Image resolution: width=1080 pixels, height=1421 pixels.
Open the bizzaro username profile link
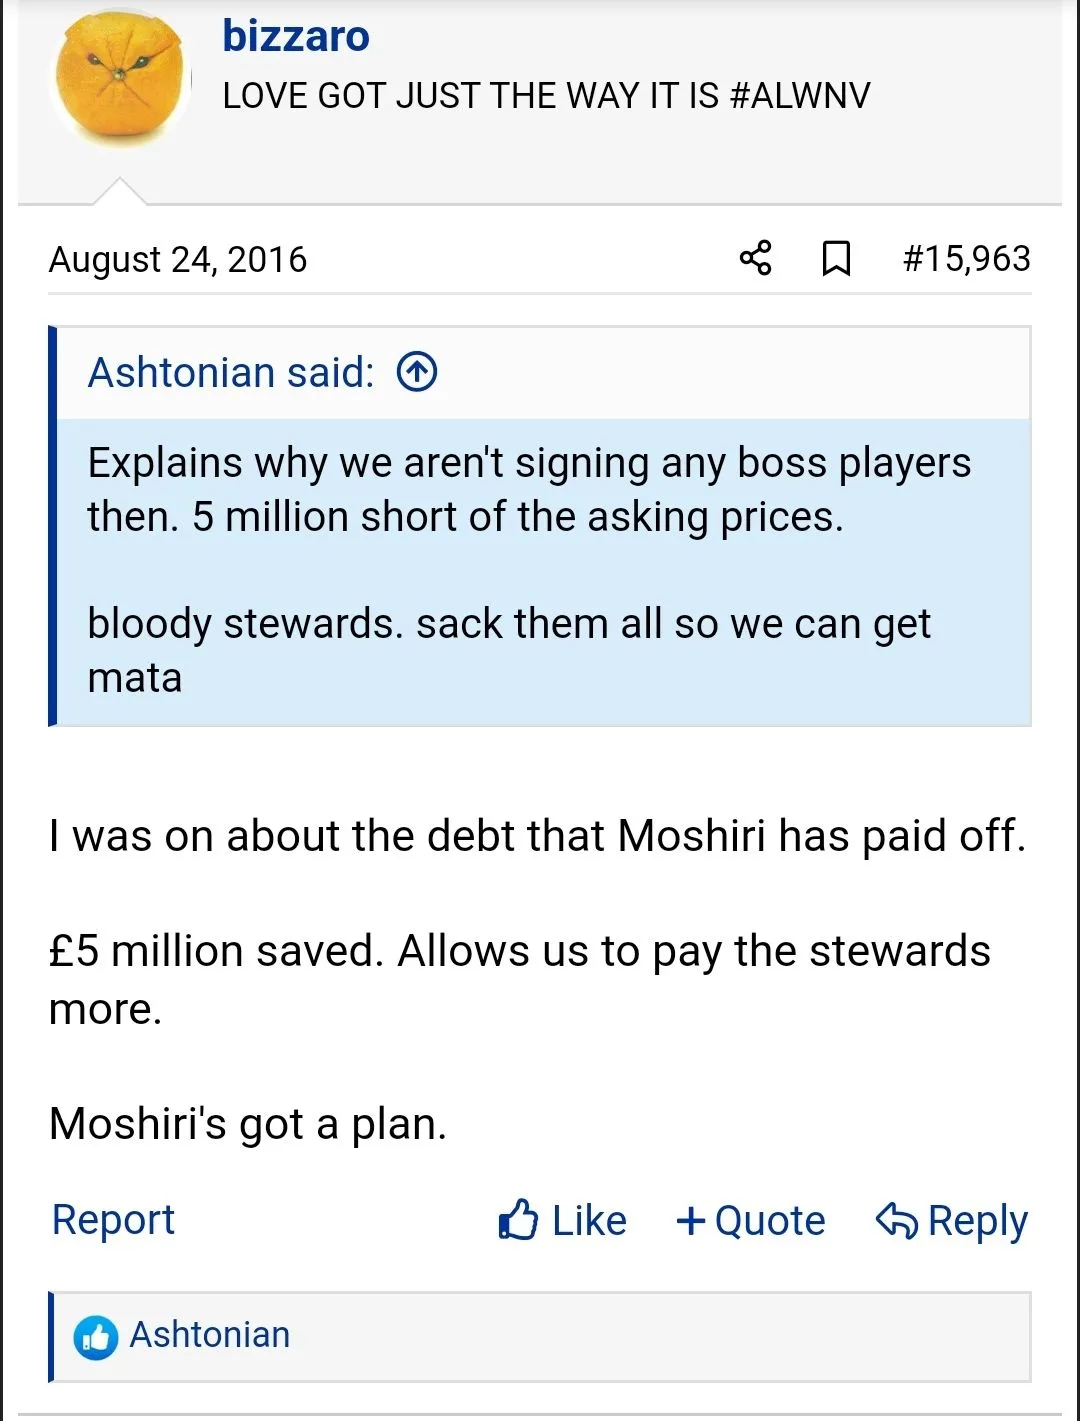click(296, 36)
